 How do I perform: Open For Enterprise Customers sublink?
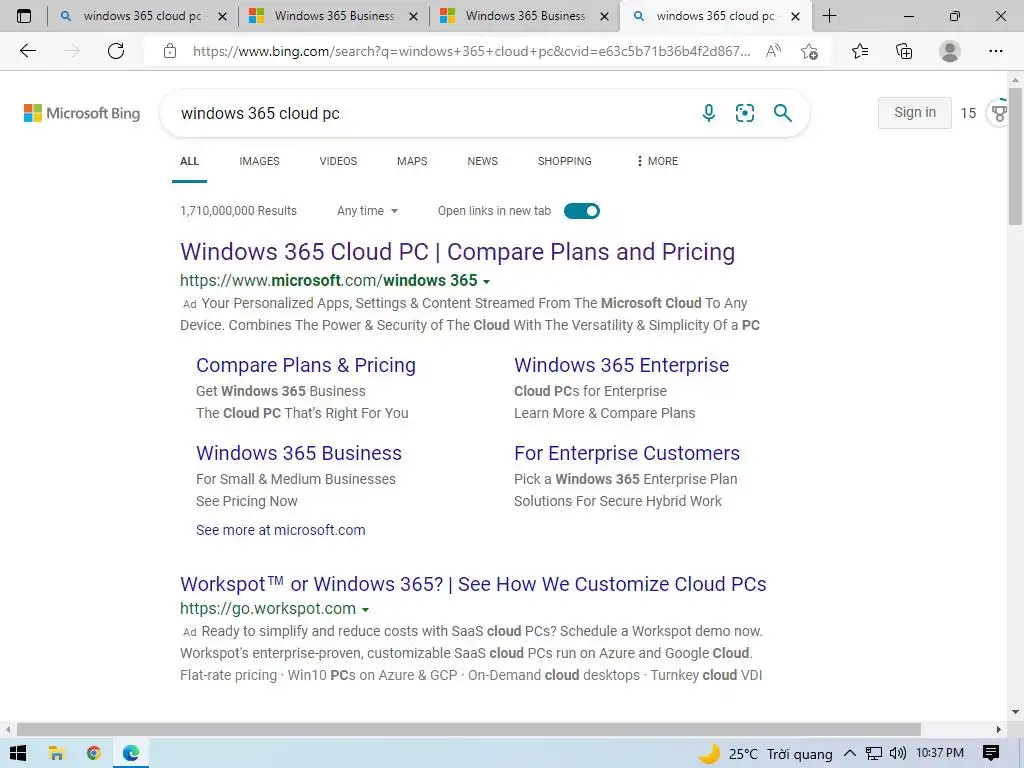tap(626, 453)
